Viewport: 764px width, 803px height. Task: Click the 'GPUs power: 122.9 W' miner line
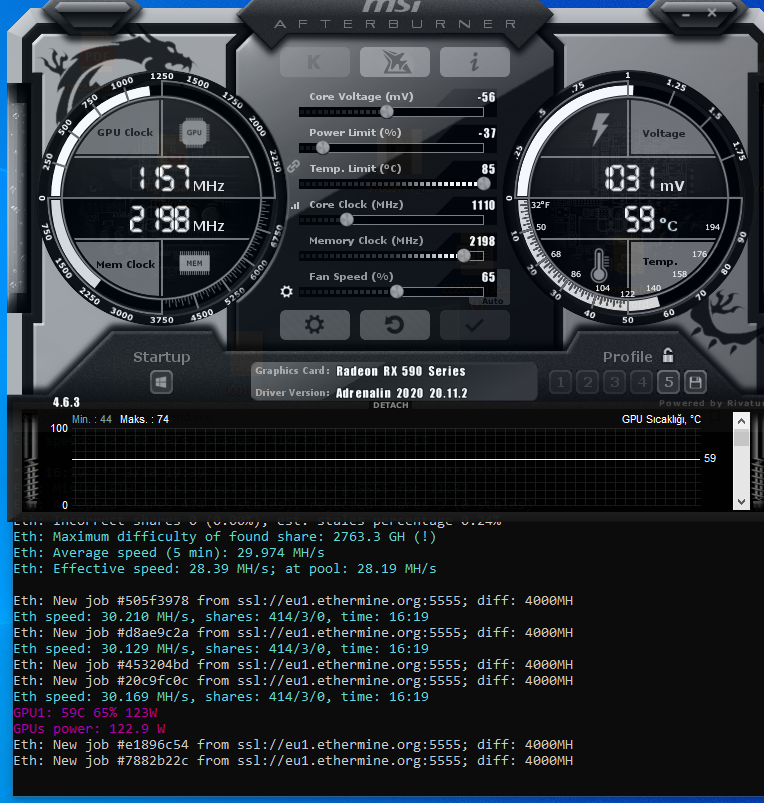click(90, 728)
